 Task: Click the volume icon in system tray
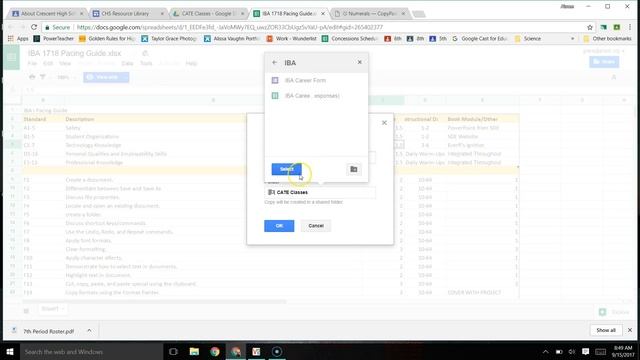point(572,351)
